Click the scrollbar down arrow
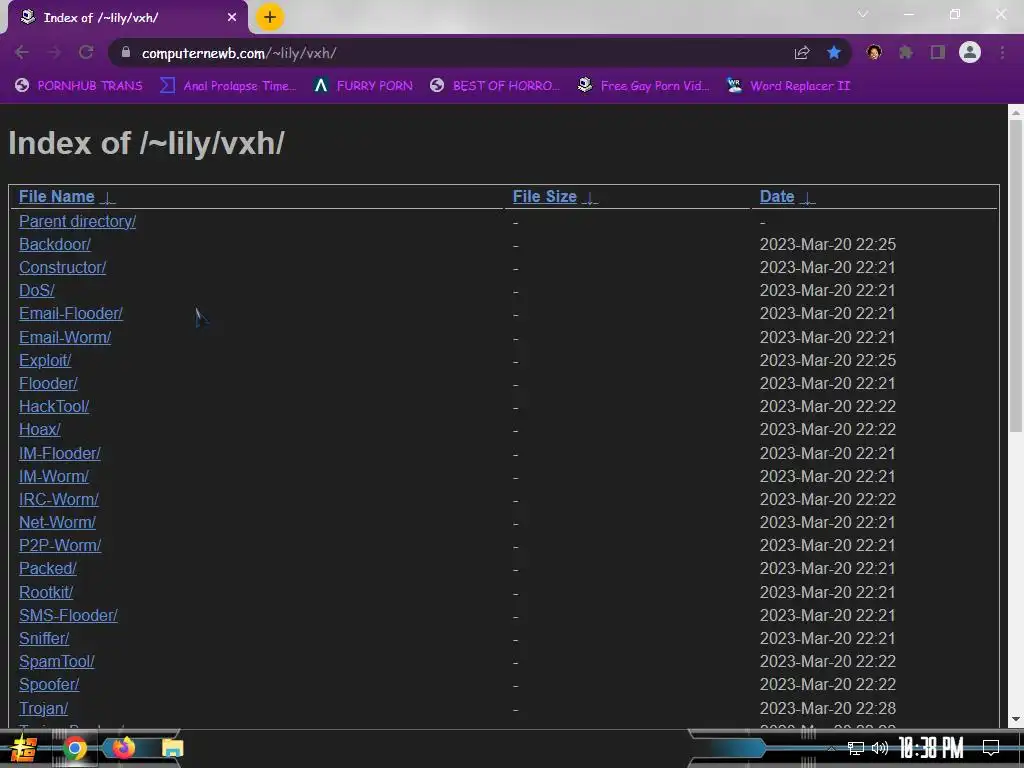Viewport: 1024px width, 768px height. (1016, 720)
